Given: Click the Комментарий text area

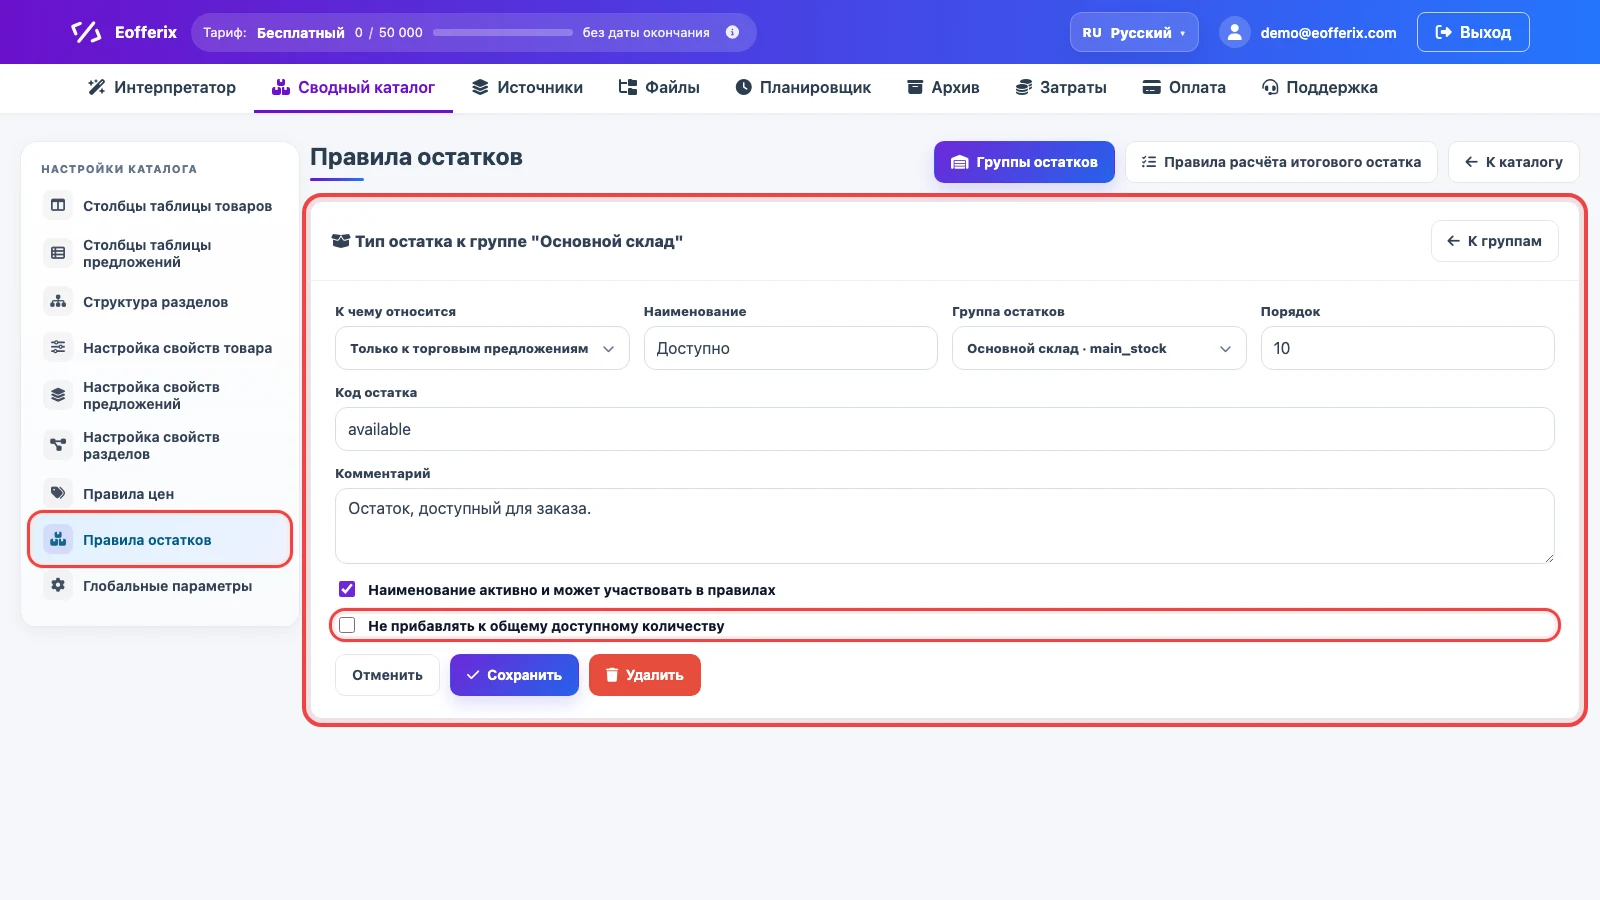Looking at the screenshot, I should click(x=945, y=526).
